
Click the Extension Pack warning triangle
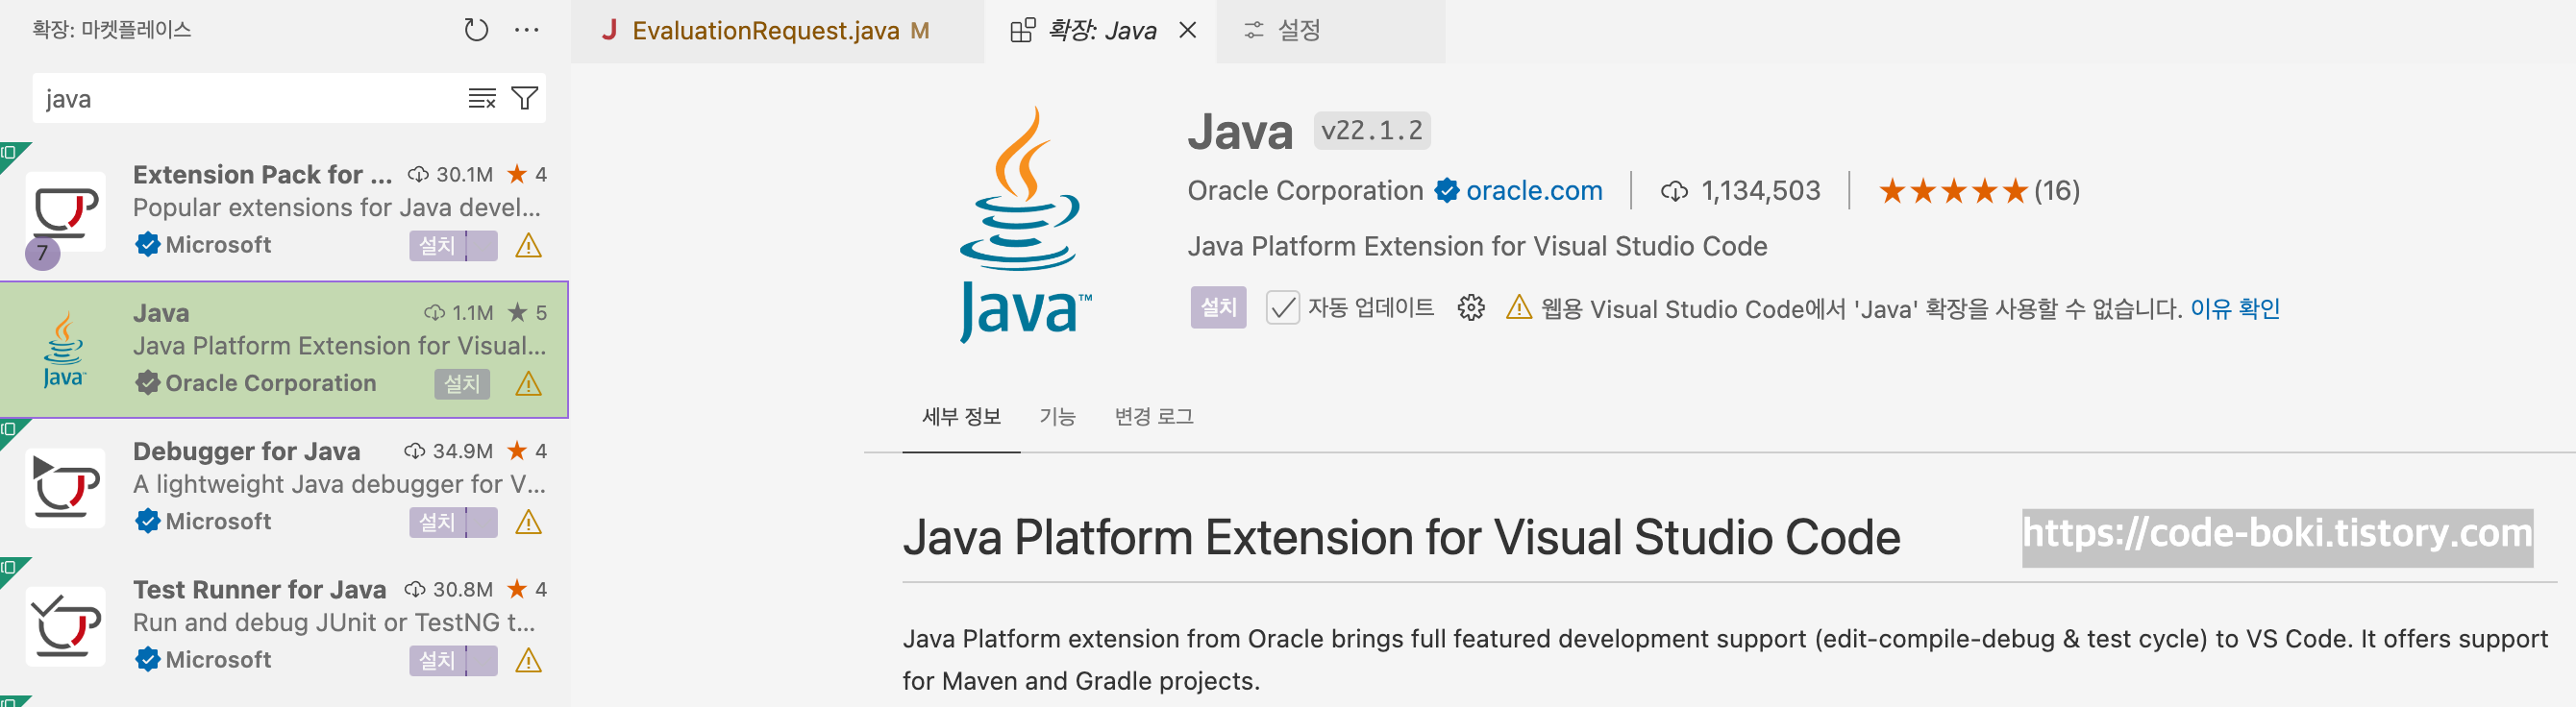(x=528, y=245)
